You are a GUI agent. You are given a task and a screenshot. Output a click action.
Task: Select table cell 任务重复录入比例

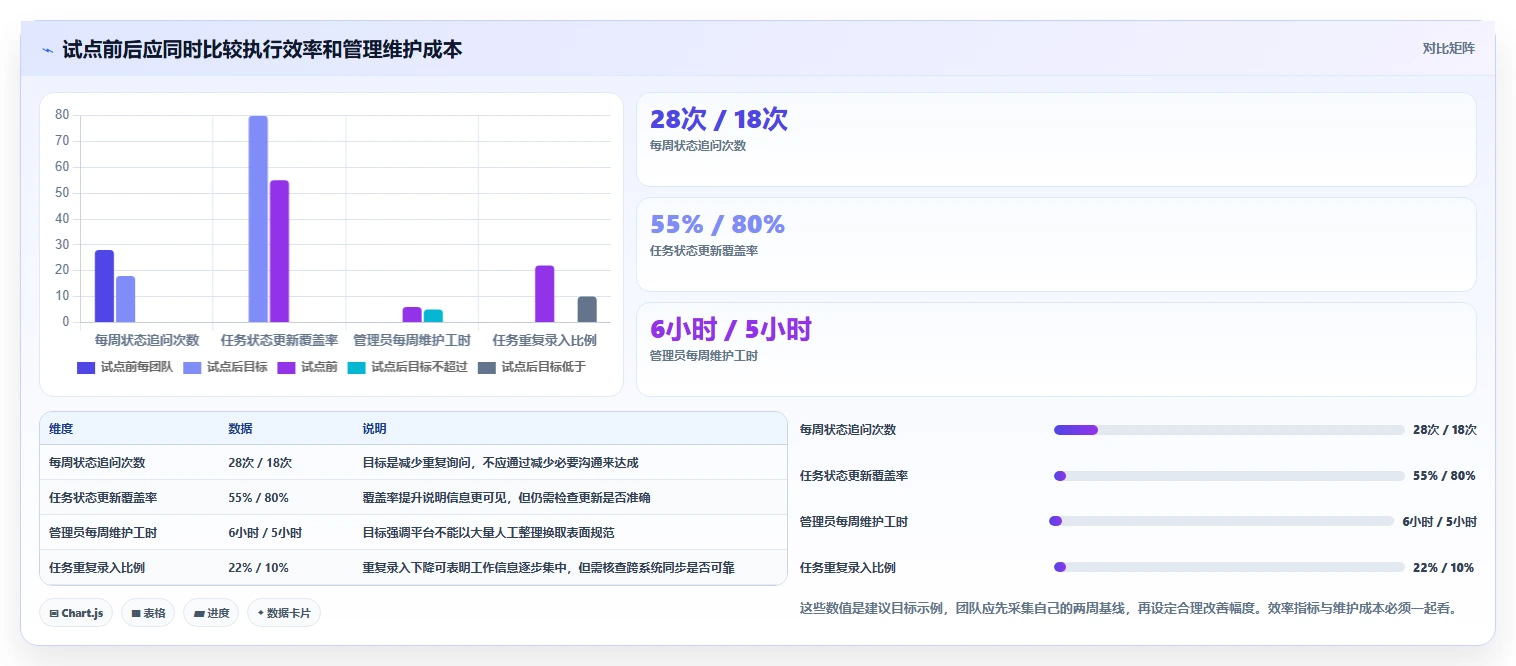coord(97,568)
